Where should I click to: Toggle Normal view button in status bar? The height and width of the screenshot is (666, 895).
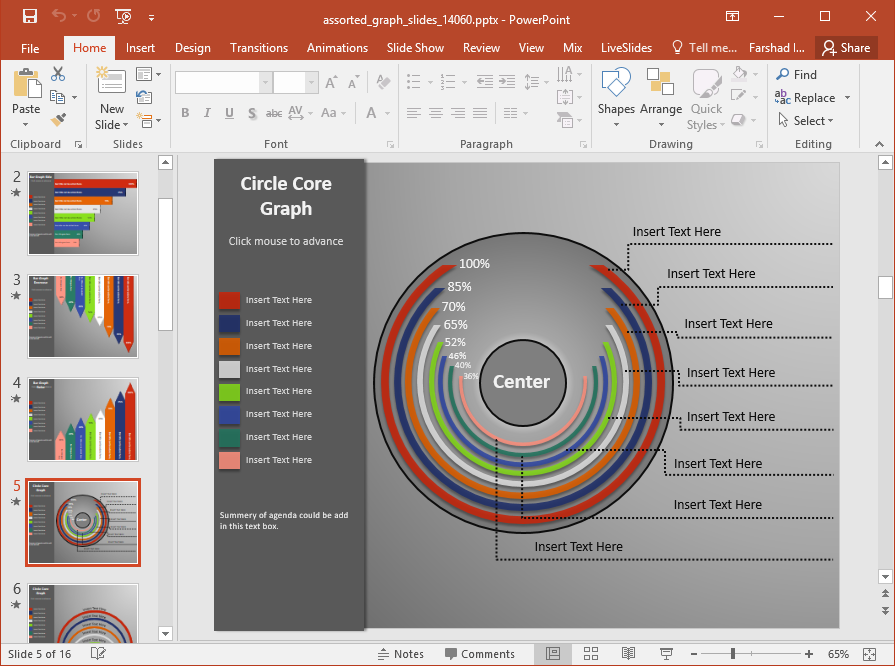[553, 654]
